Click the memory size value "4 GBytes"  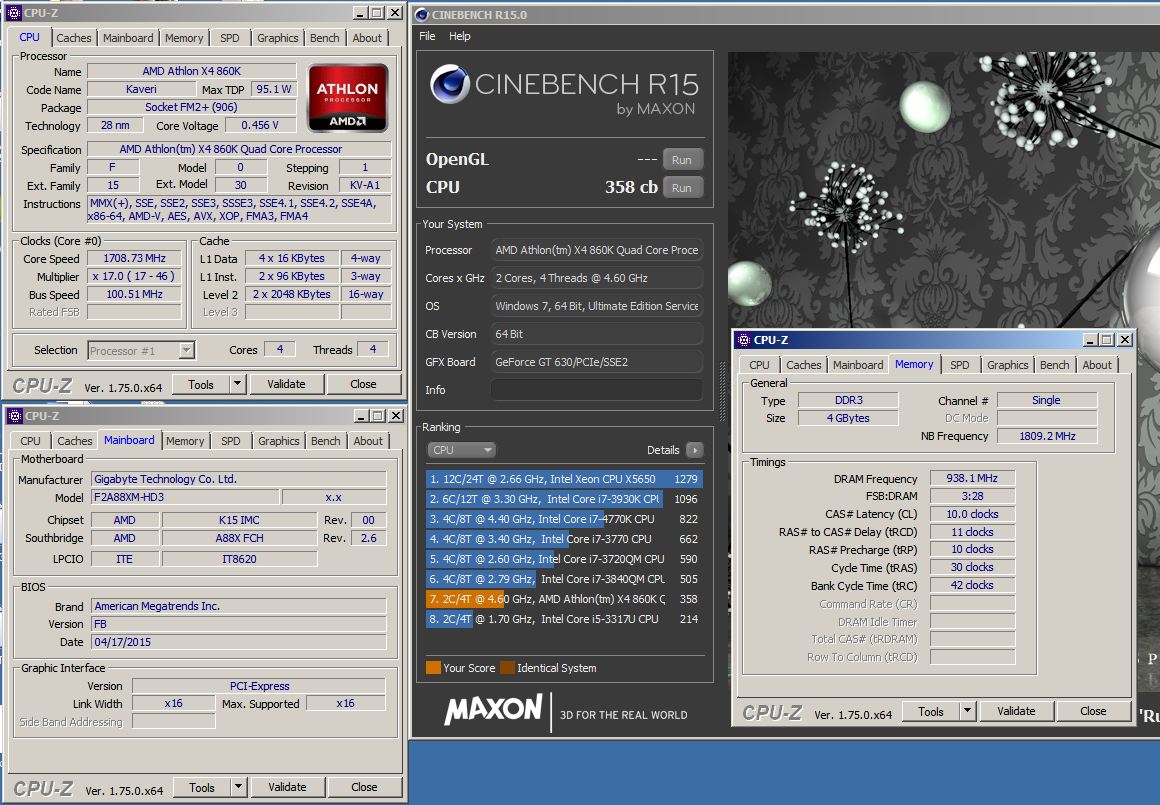[848, 418]
